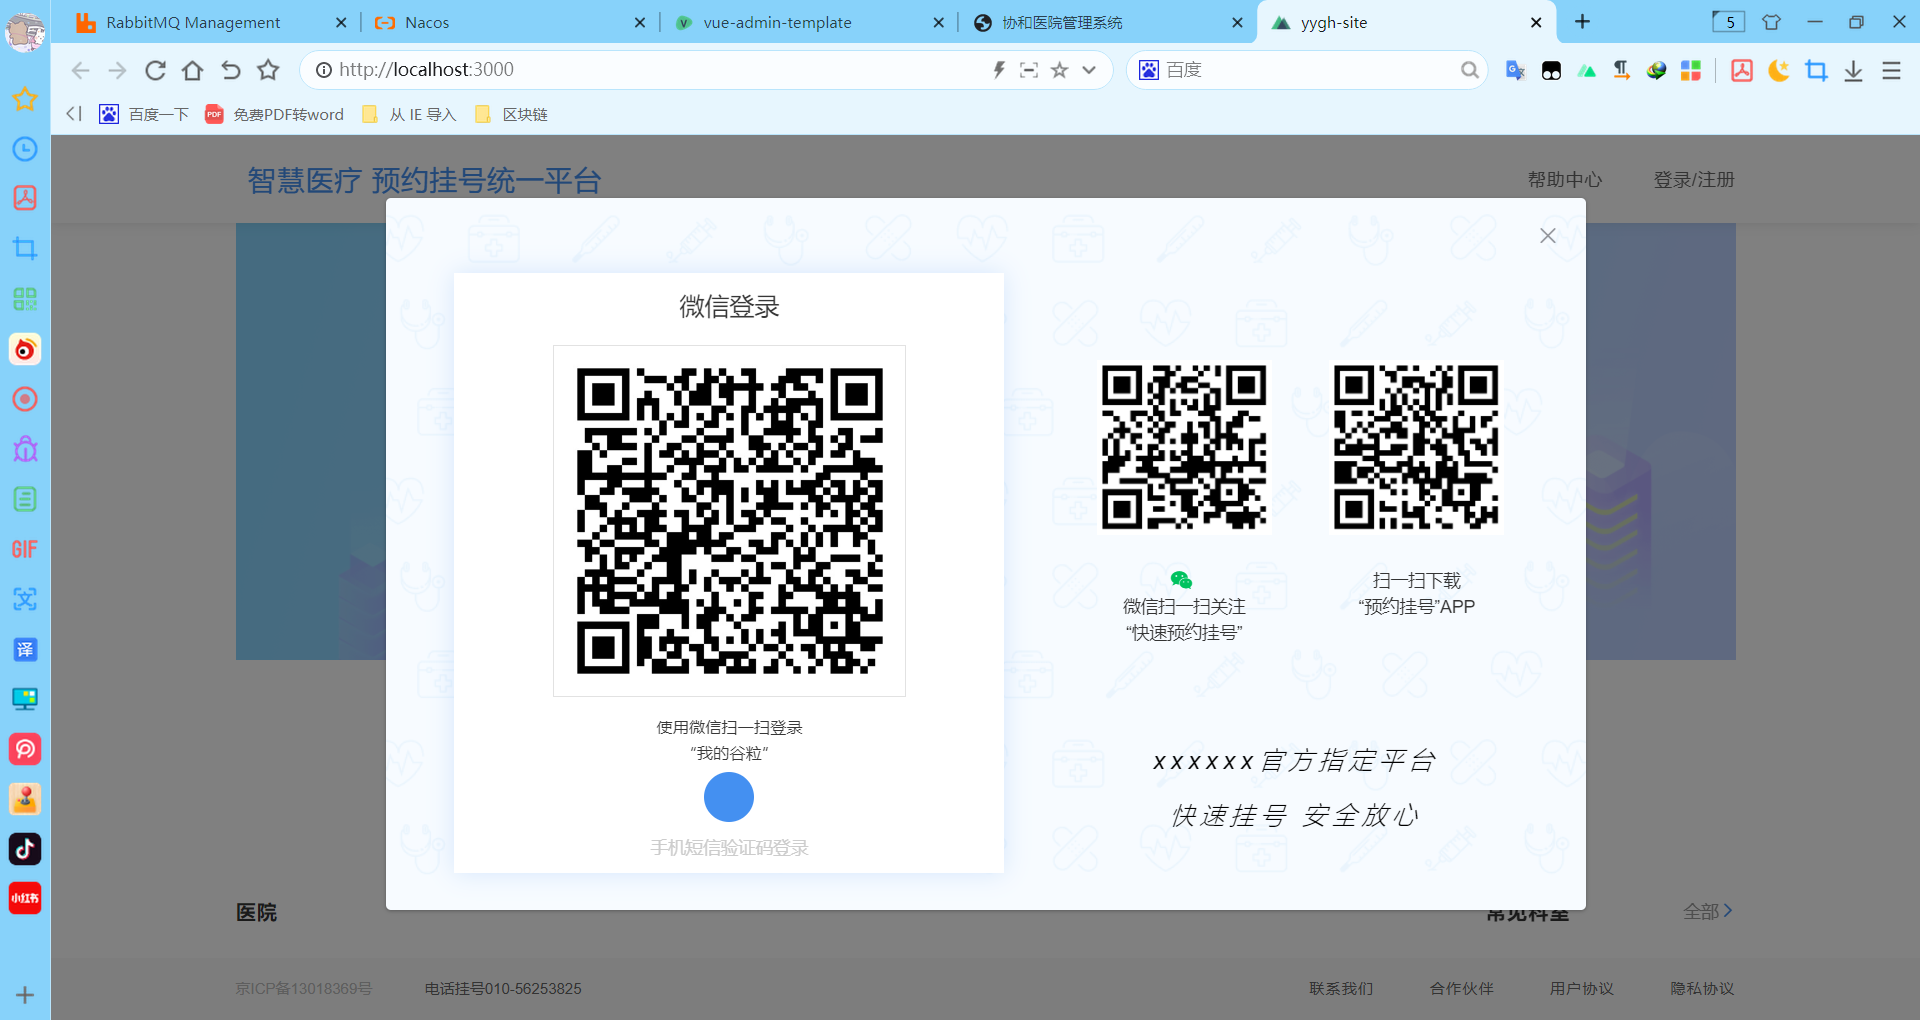The width and height of the screenshot is (1920, 1020).
Task: Select 手机短信验证码登录 login option
Action: pyautogui.click(x=728, y=847)
